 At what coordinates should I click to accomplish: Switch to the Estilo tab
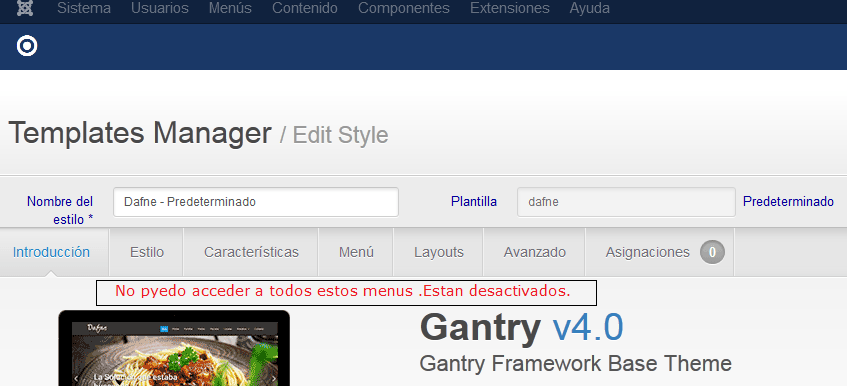tap(146, 252)
